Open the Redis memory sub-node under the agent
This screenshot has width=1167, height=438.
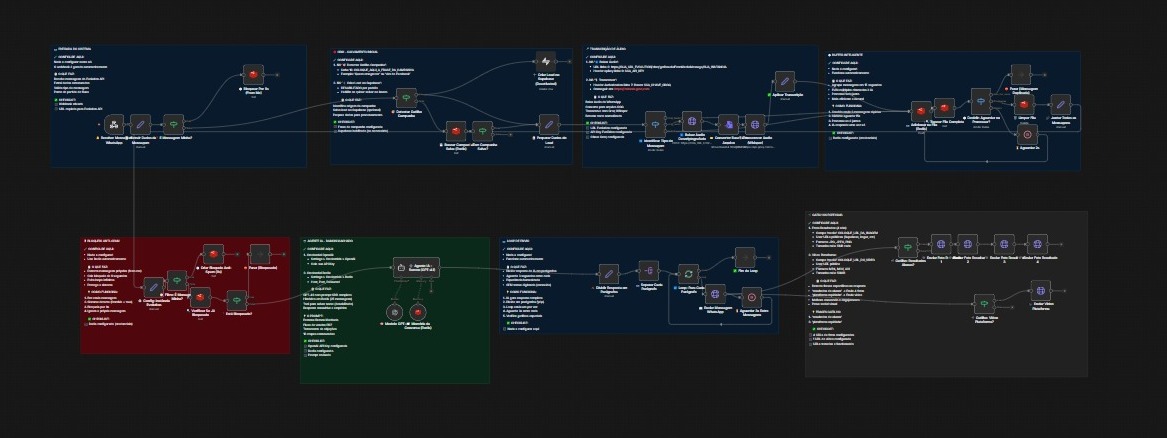[420, 312]
